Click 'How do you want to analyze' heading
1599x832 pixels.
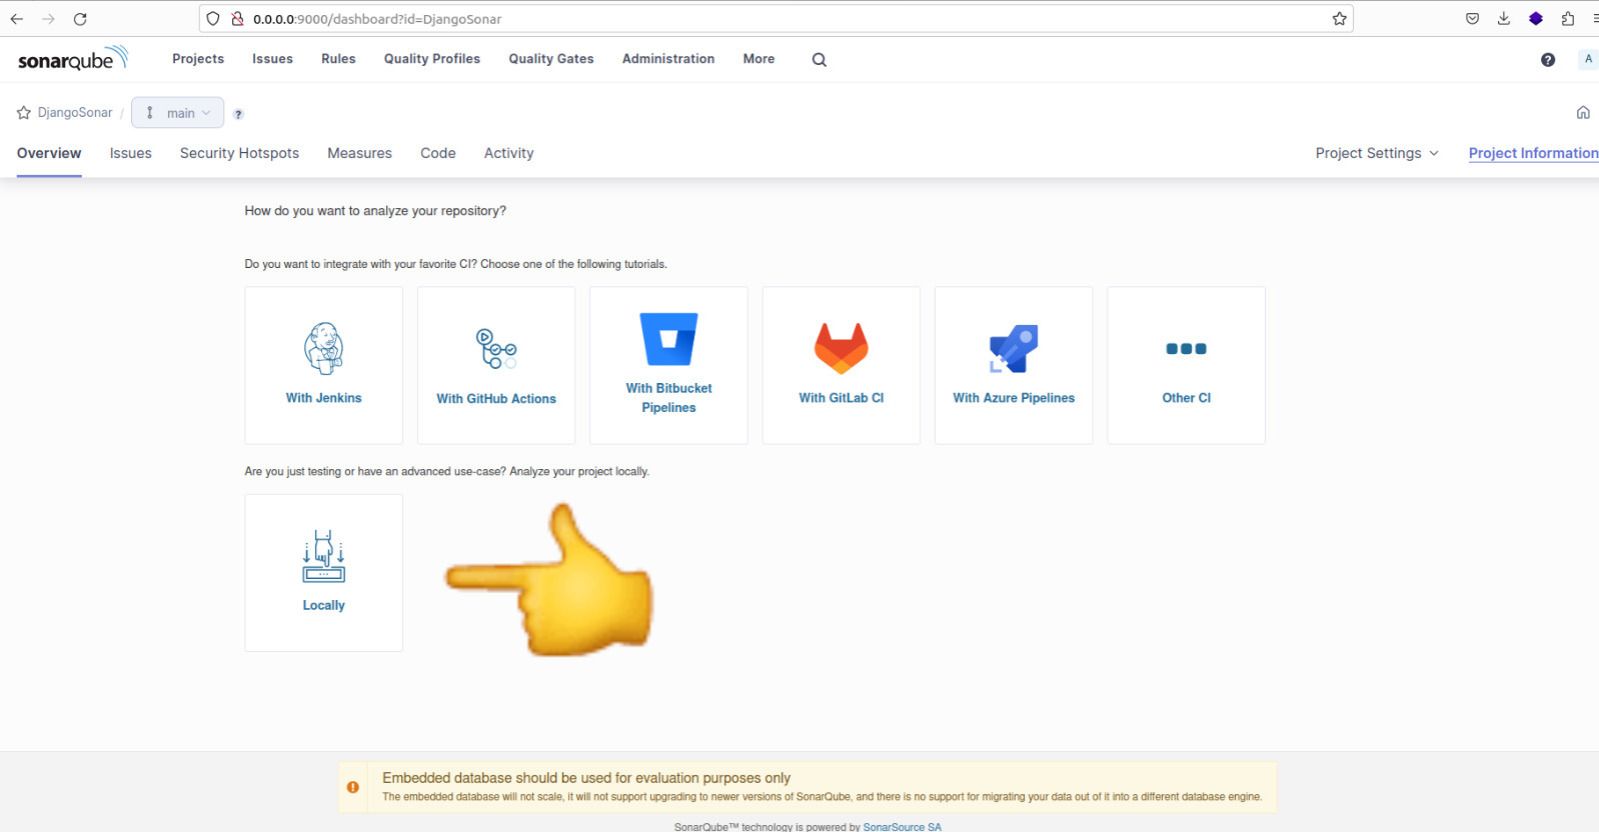[375, 211]
